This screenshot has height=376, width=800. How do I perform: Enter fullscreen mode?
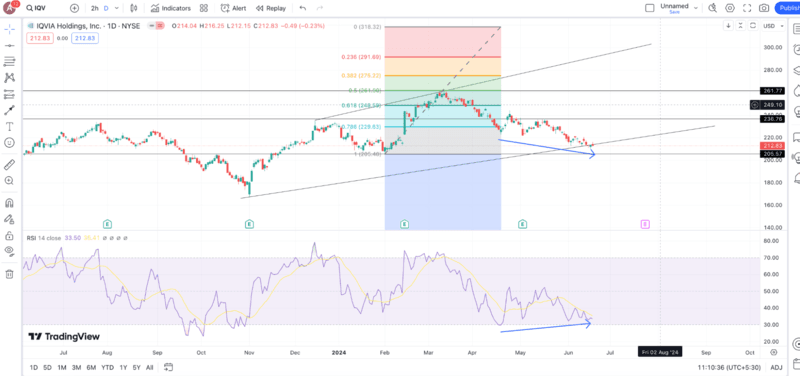tap(747, 8)
